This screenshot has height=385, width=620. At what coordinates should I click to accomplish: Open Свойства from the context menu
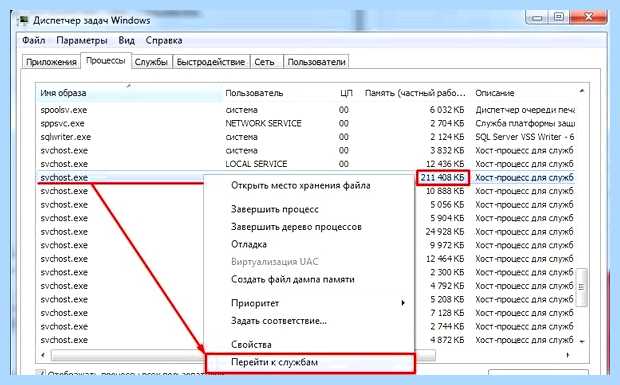point(251,345)
